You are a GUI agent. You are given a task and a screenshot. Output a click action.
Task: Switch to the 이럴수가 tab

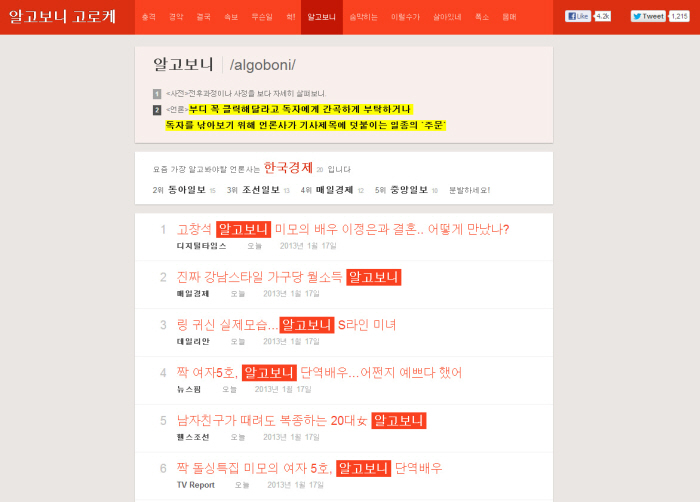tap(405, 17)
